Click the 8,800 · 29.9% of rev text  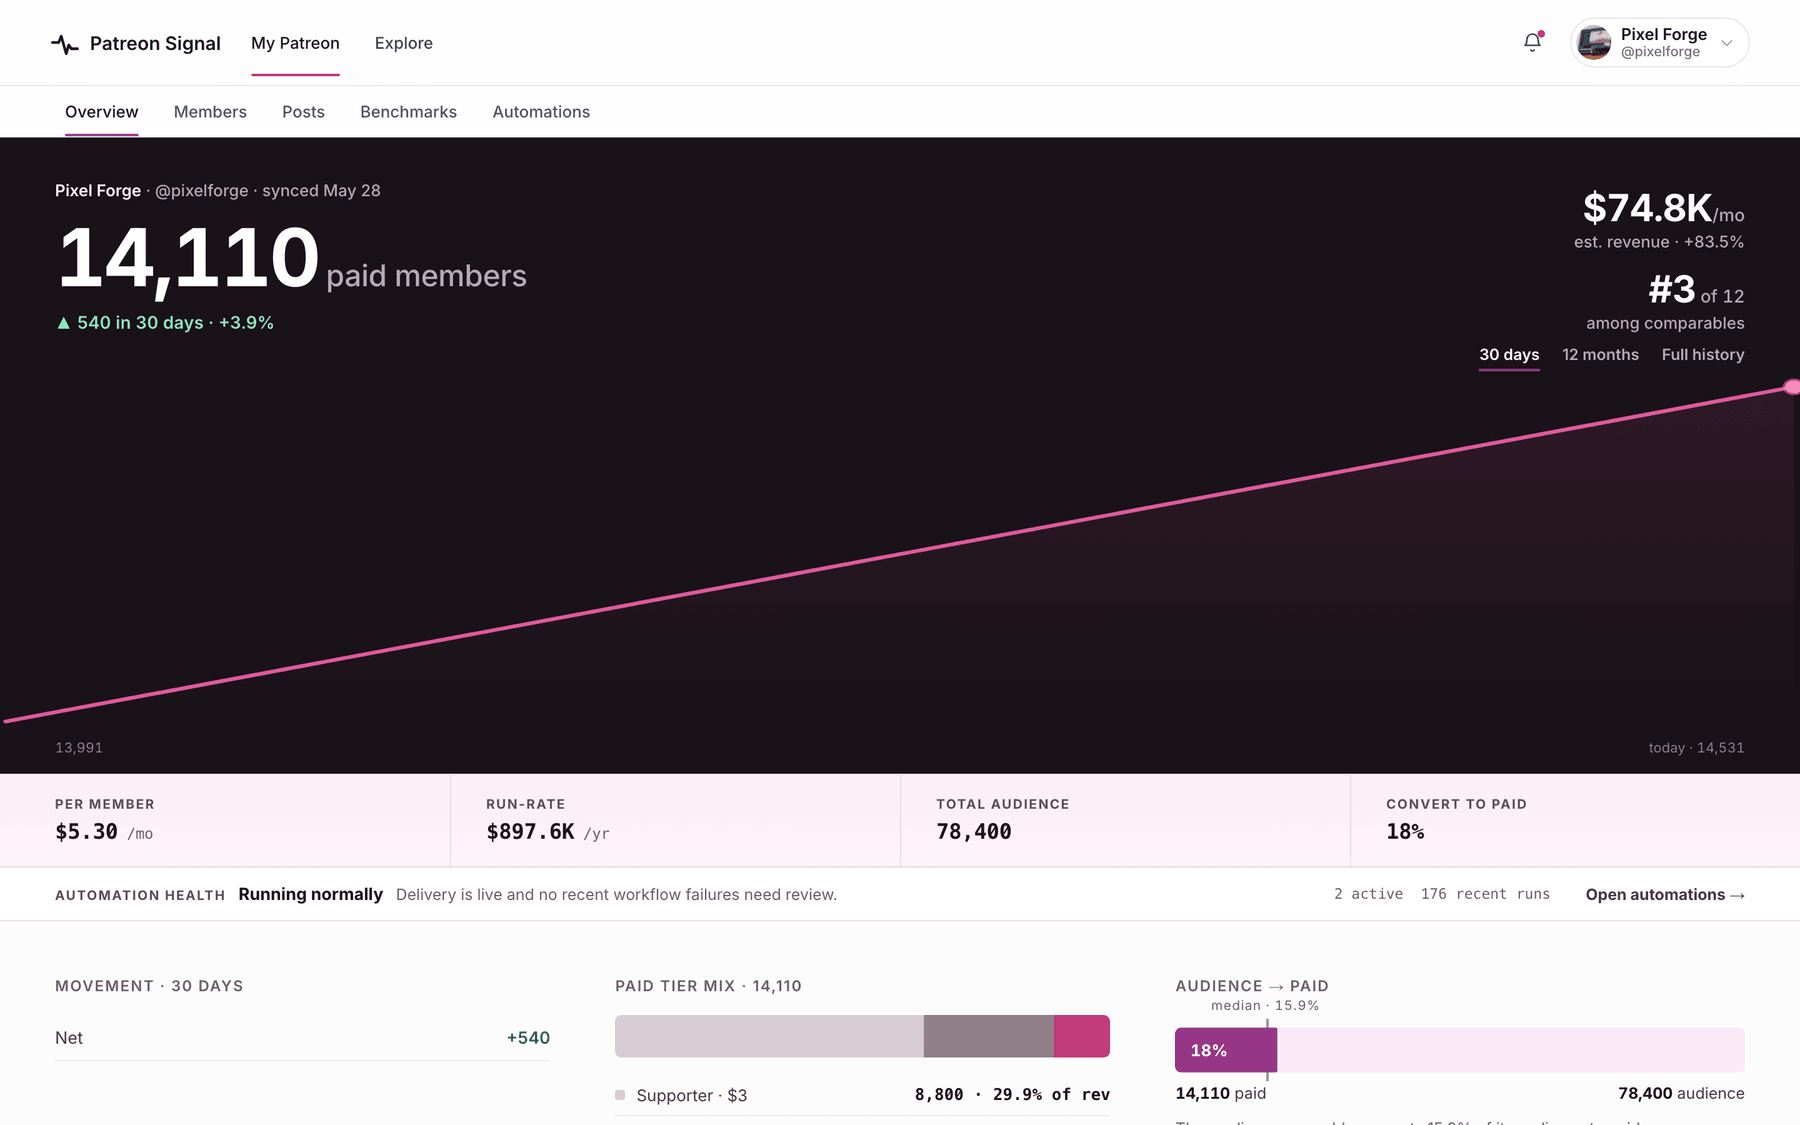1012,1095
